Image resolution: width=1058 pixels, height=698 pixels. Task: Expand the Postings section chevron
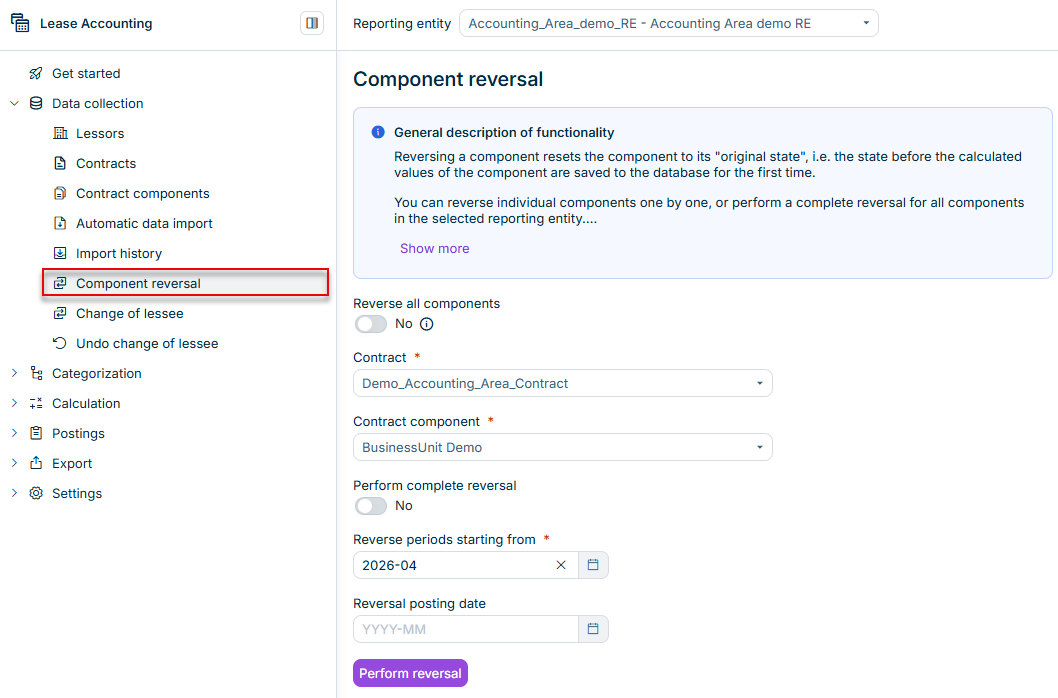point(14,433)
